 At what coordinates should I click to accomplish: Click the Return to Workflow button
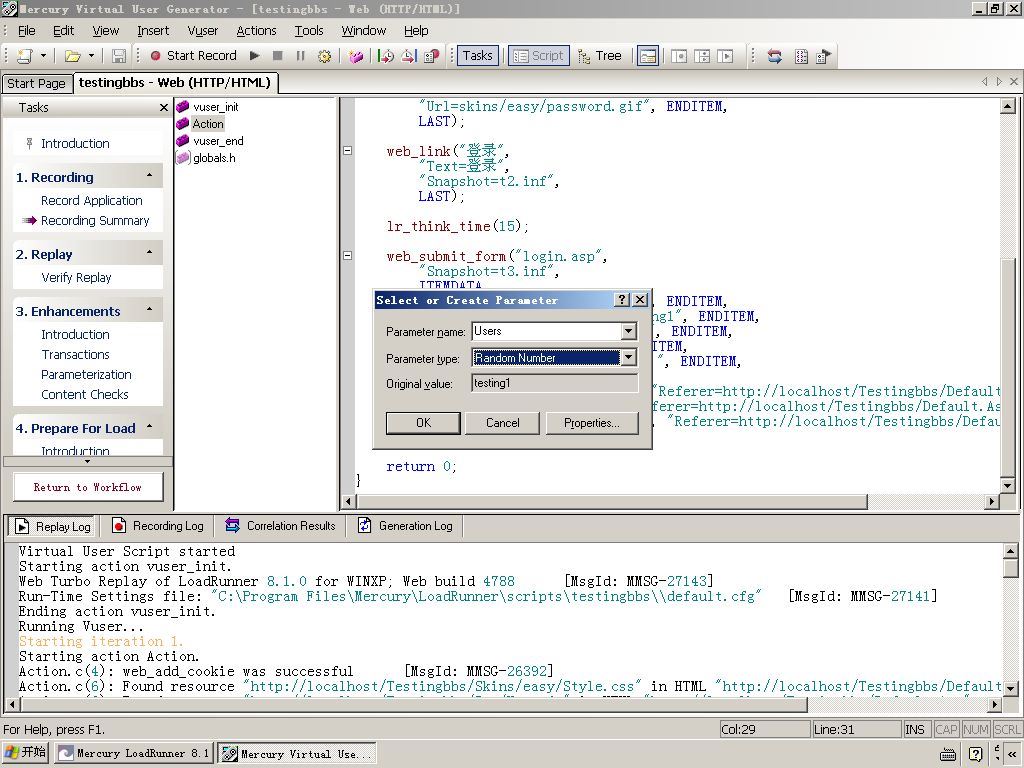(x=88, y=487)
